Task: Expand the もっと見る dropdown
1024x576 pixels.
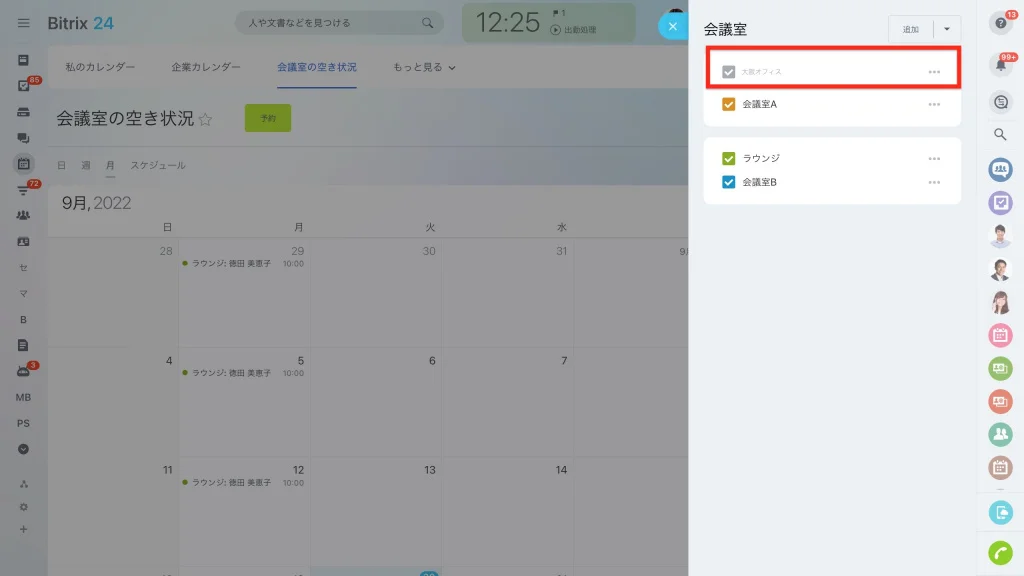Action: (x=424, y=67)
